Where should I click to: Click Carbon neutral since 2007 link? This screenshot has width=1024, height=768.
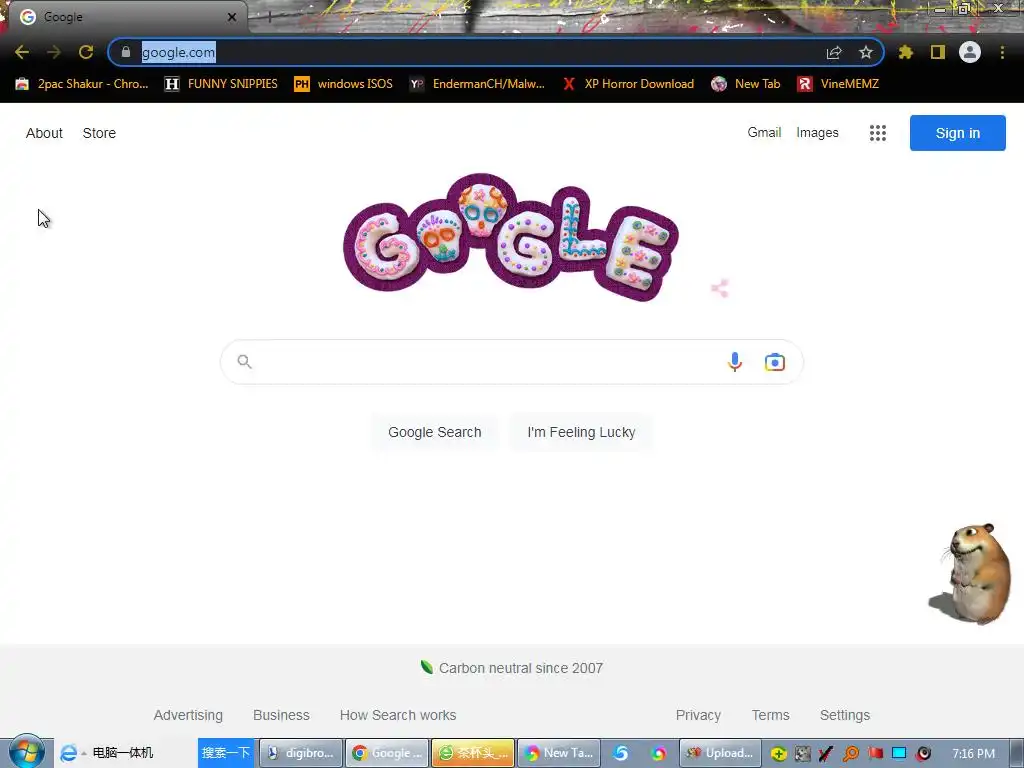pos(512,668)
